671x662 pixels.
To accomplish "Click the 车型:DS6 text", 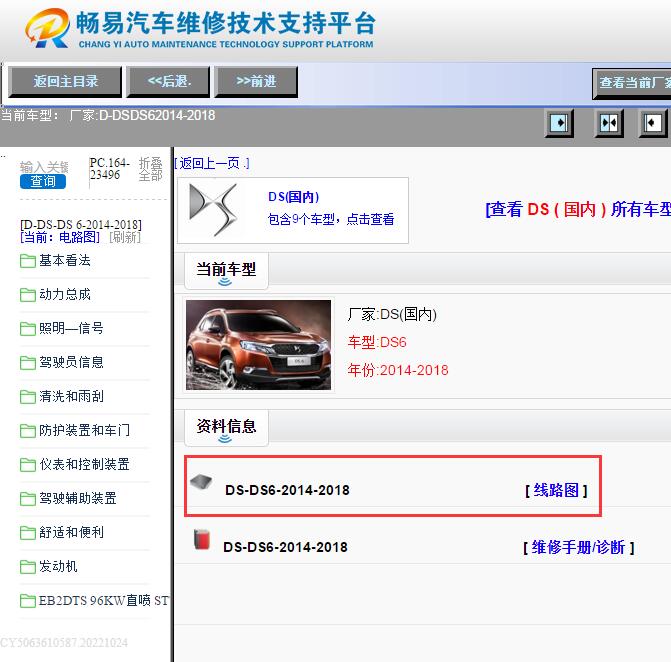I will point(377,342).
